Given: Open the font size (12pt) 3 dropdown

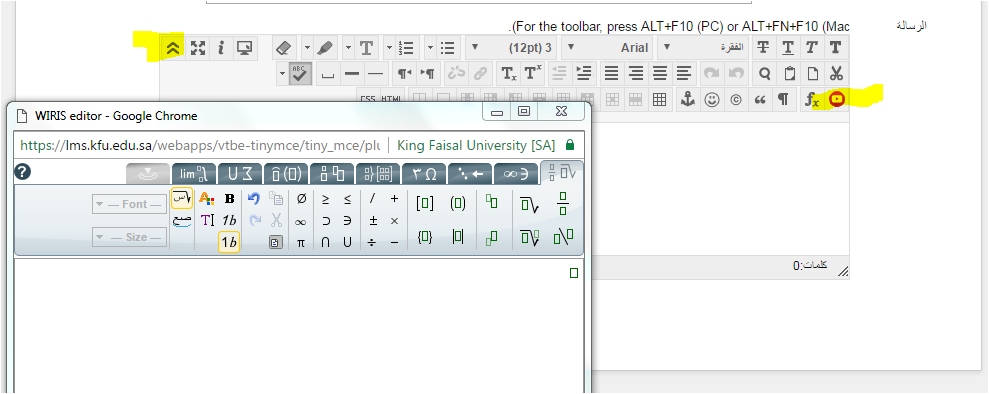Looking at the screenshot, I should [x=511, y=48].
